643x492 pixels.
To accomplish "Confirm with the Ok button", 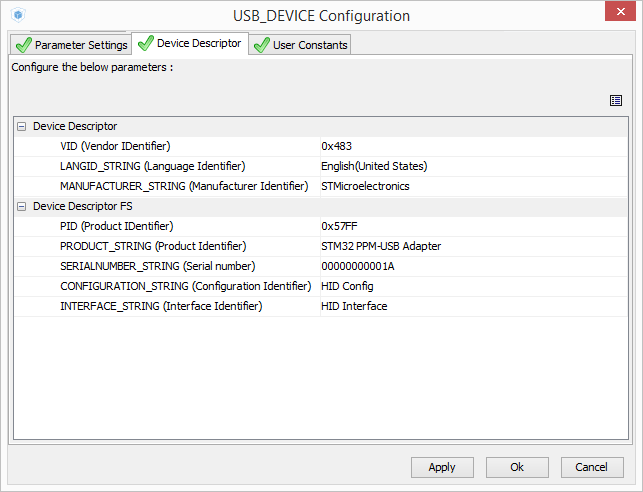I will pos(517,467).
